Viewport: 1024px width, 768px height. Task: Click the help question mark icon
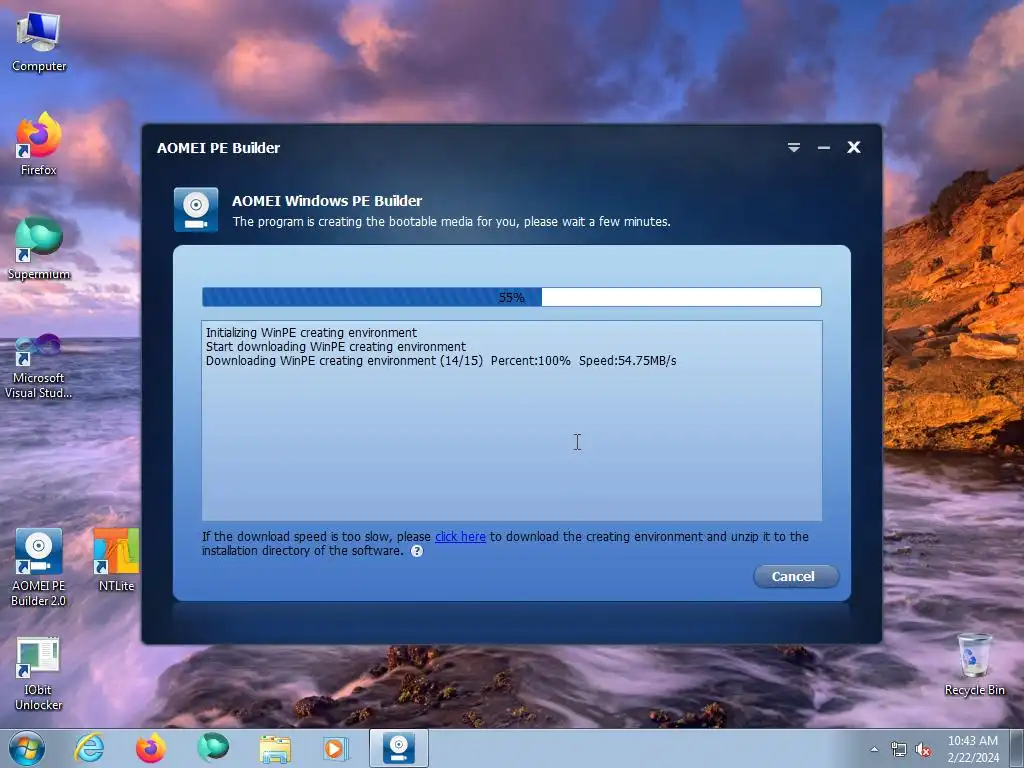click(x=417, y=551)
